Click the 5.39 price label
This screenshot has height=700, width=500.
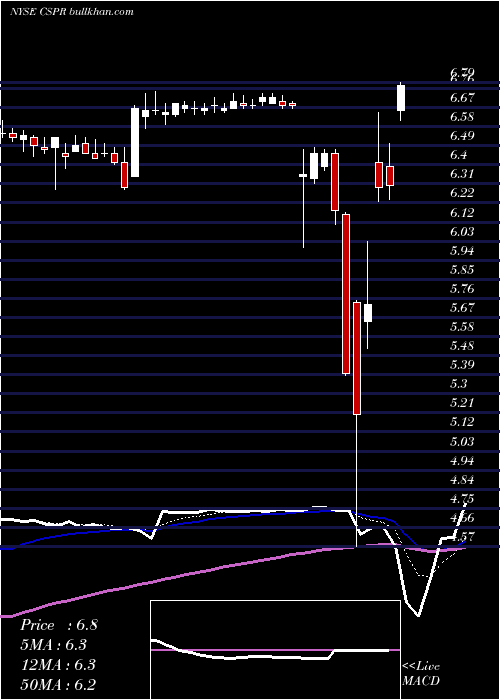(462, 365)
